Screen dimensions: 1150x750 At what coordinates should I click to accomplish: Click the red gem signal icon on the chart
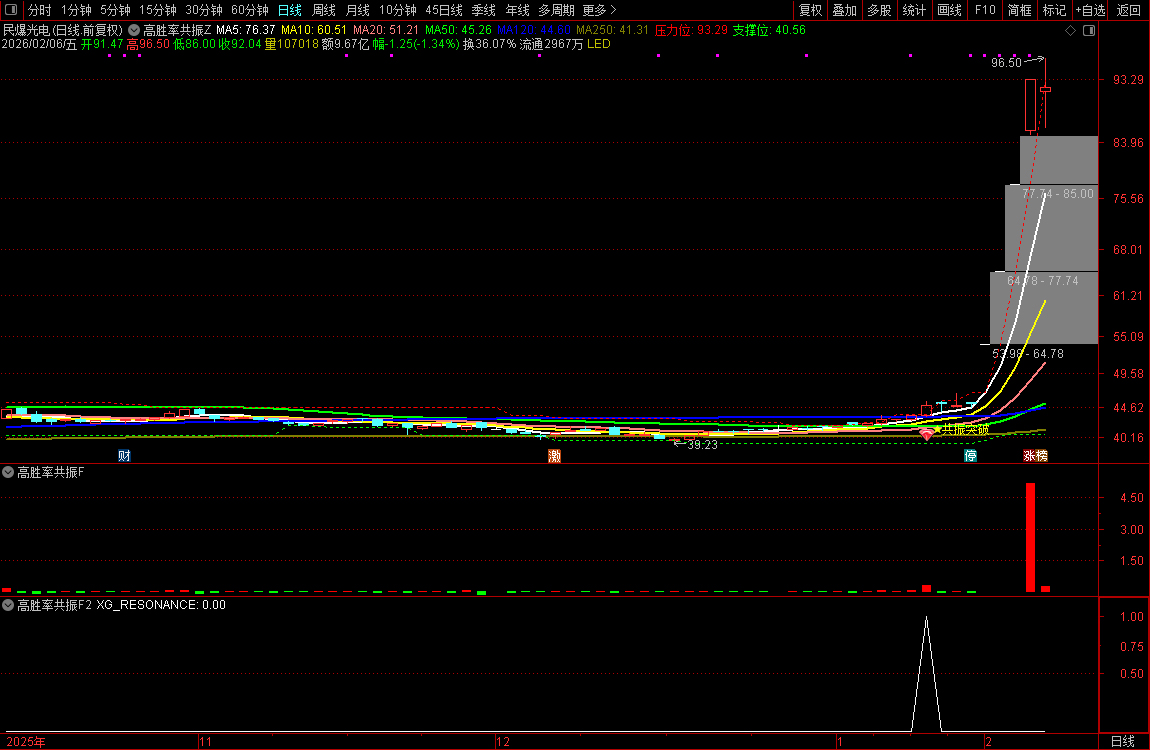point(927,434)
